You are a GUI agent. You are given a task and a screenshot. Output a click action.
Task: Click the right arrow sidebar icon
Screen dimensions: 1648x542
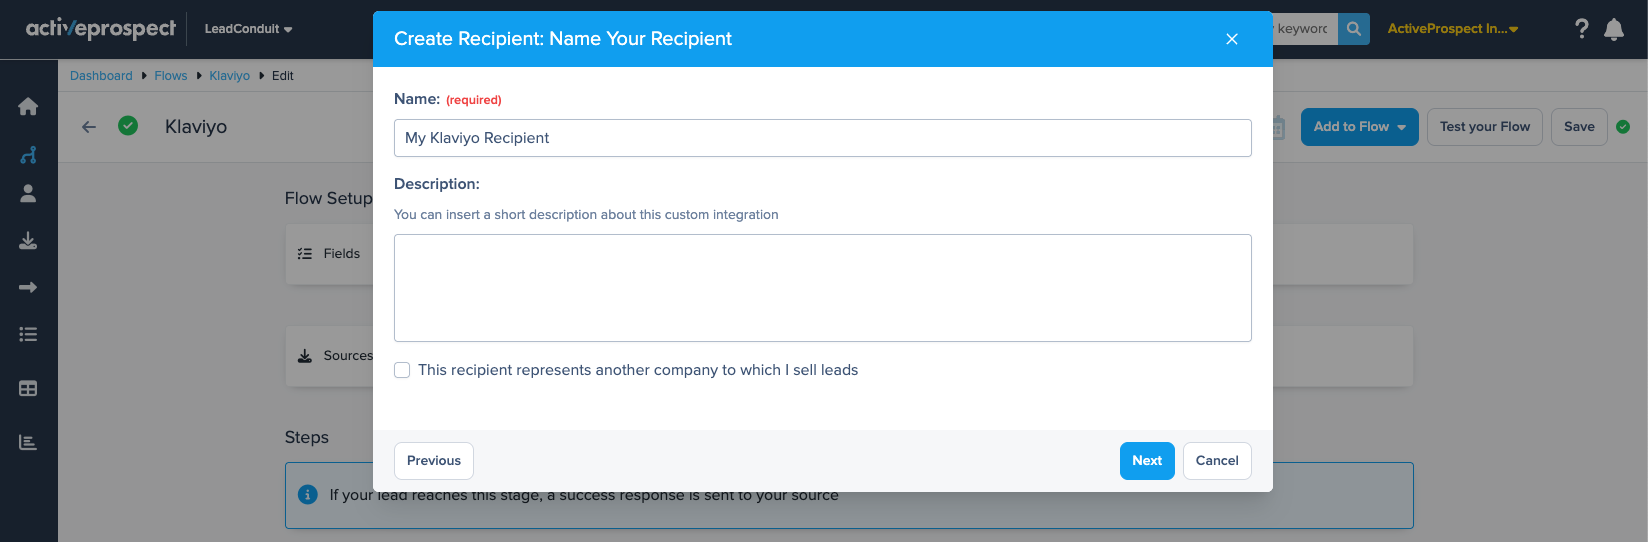[x=28, y=288]
